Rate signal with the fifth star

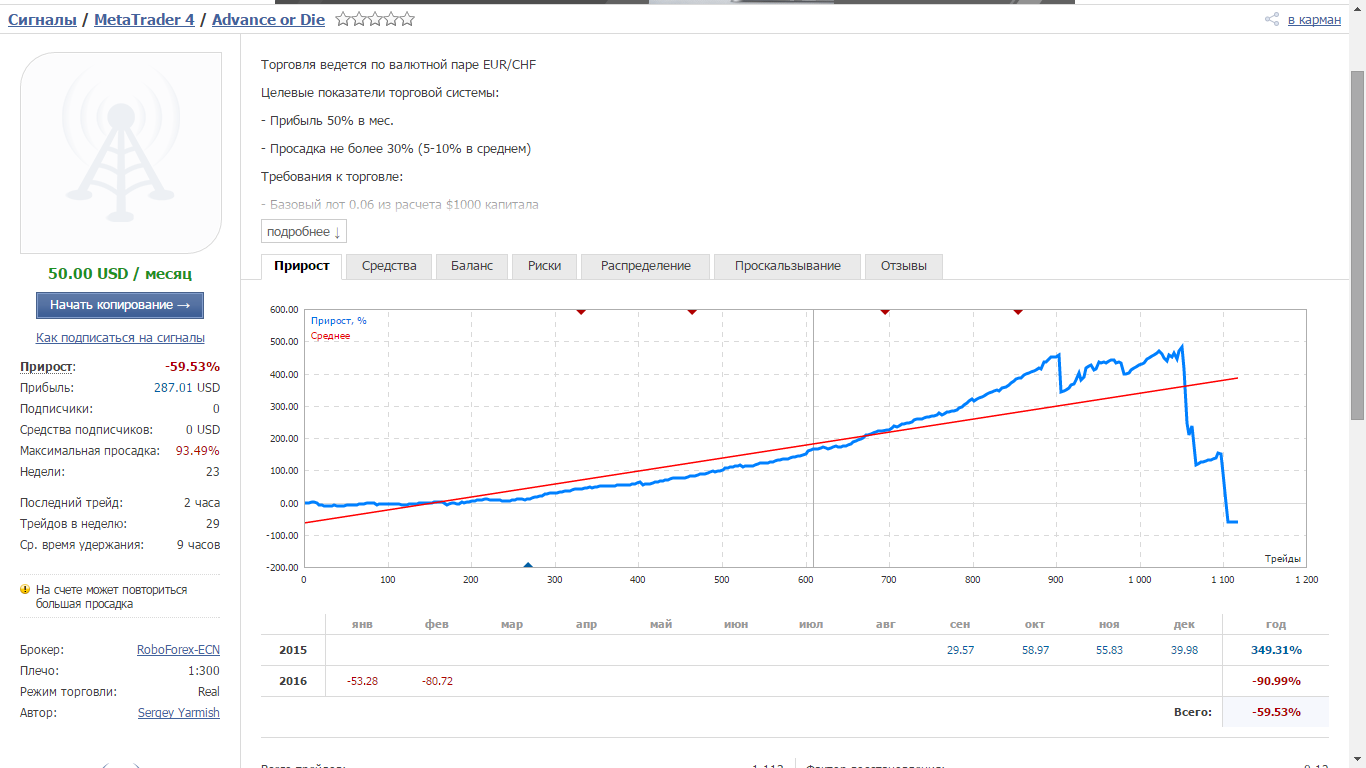[406, 19]
